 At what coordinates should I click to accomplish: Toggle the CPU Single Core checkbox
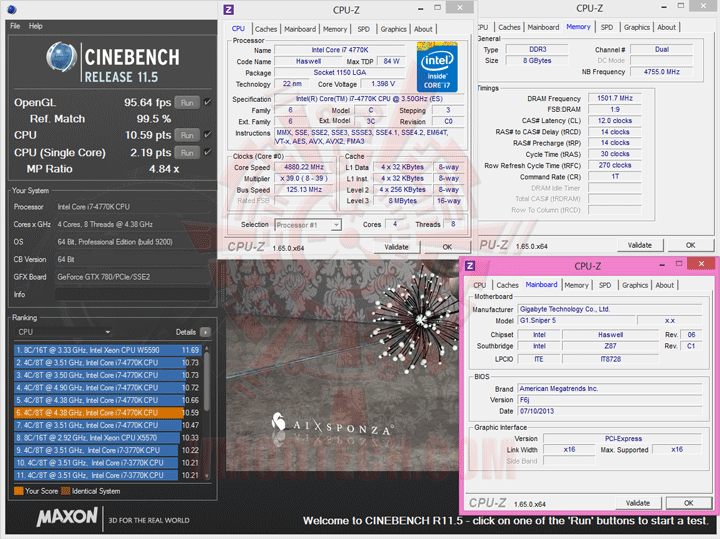pos(208,152)
